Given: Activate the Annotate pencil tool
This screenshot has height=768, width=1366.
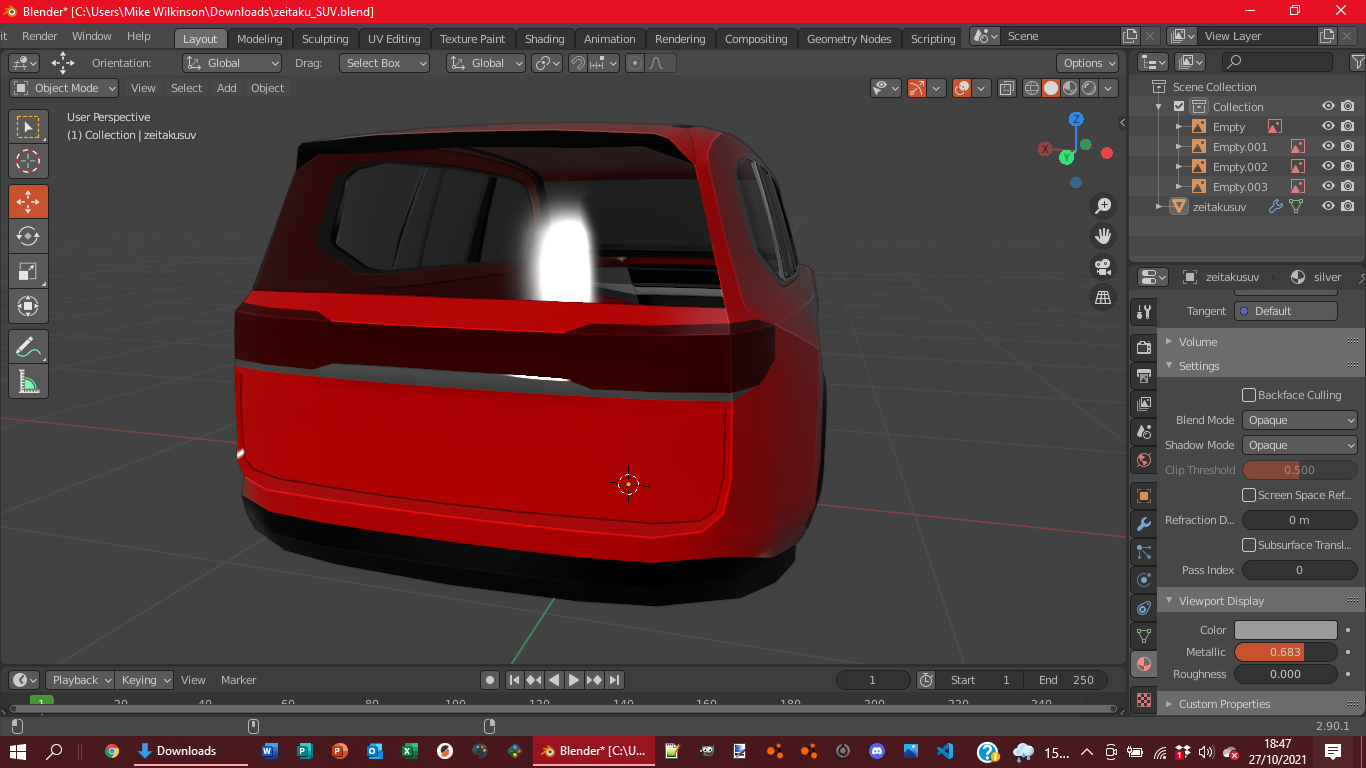Looking at the screenshot, I should pyautogui.click(x=28, y=347).
